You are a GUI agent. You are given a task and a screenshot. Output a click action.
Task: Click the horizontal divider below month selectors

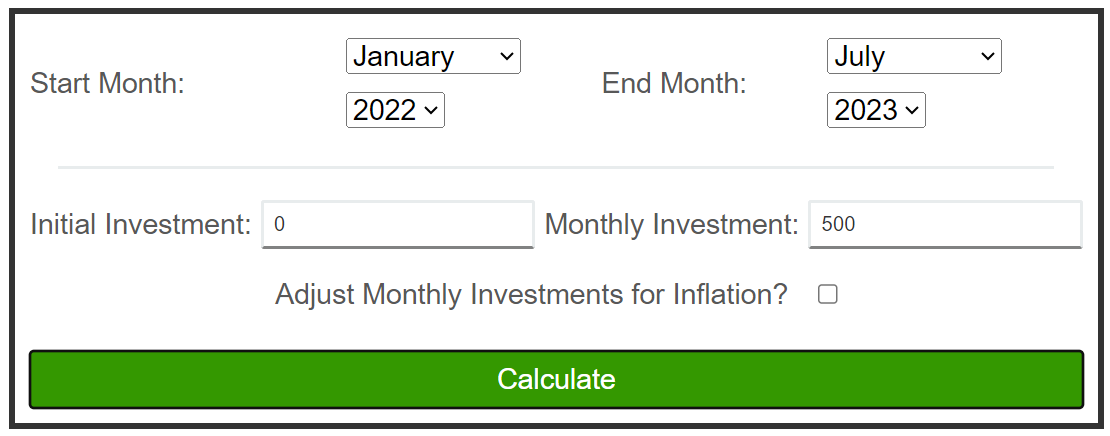click(x=556, y=167)
